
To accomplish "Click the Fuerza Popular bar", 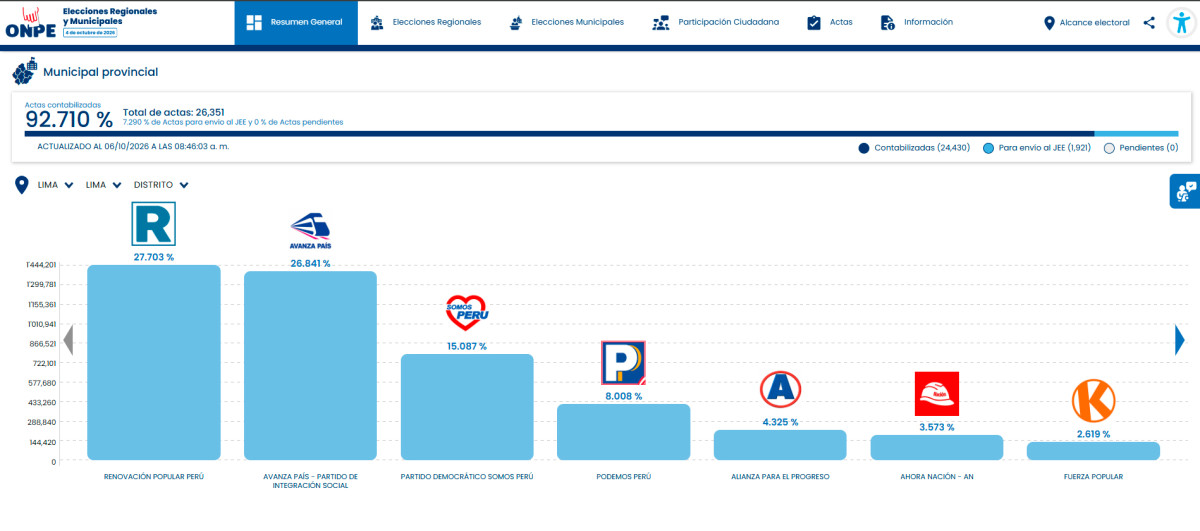I will point(1093,451).
